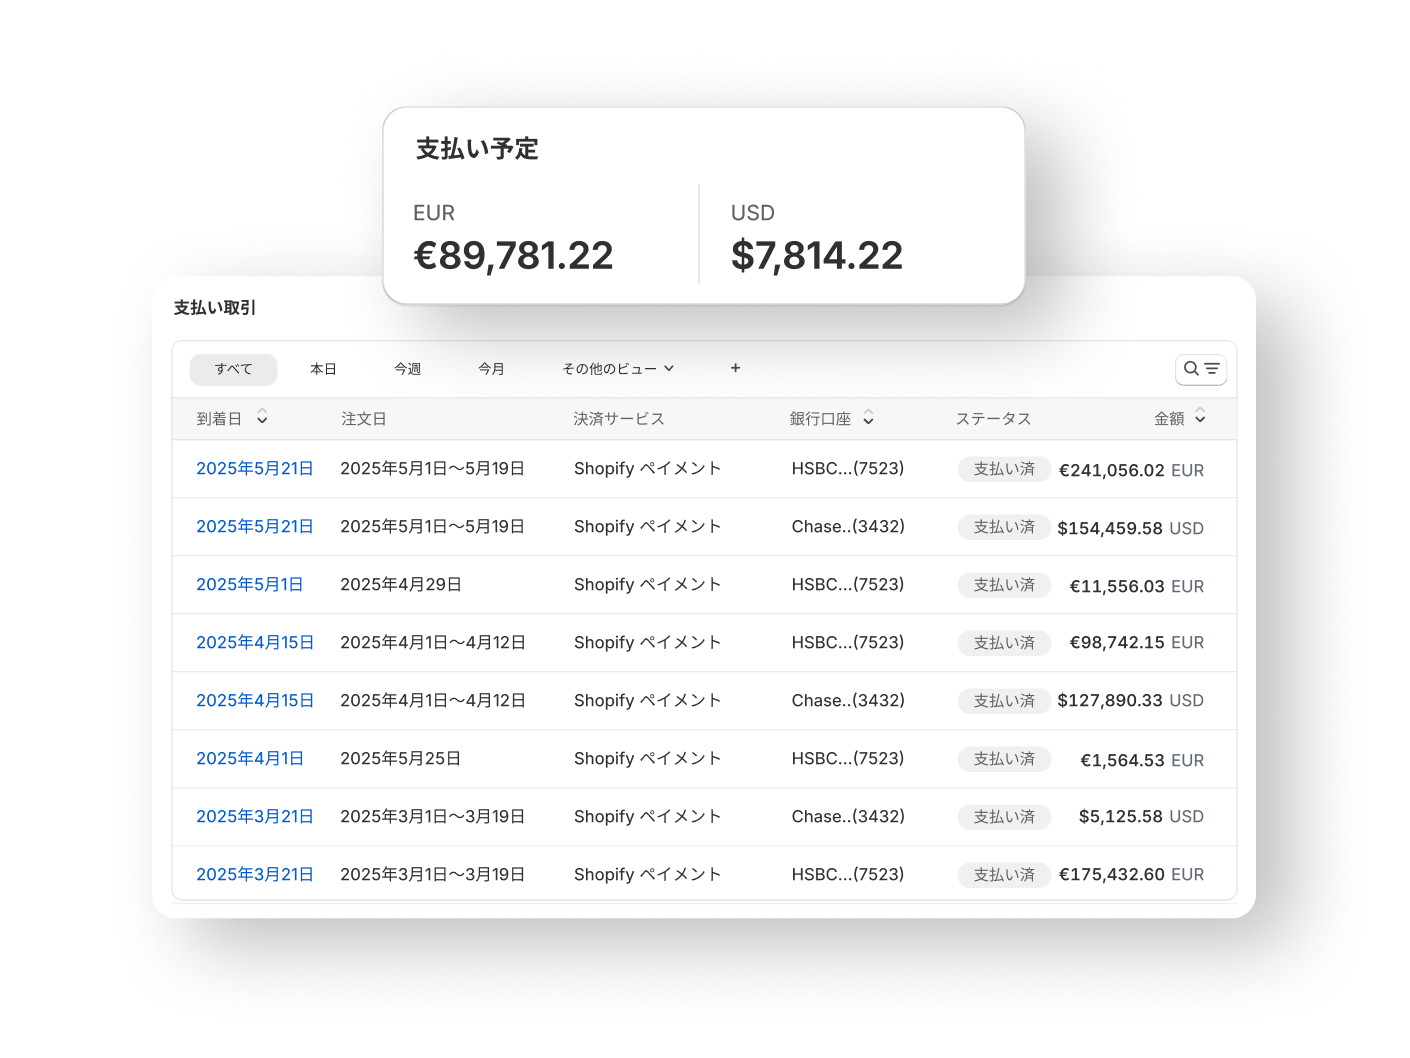The width and height of the screenshot is (1410, 1058).
Task: Add a new view with plus icon
Action: pos(735,368)
